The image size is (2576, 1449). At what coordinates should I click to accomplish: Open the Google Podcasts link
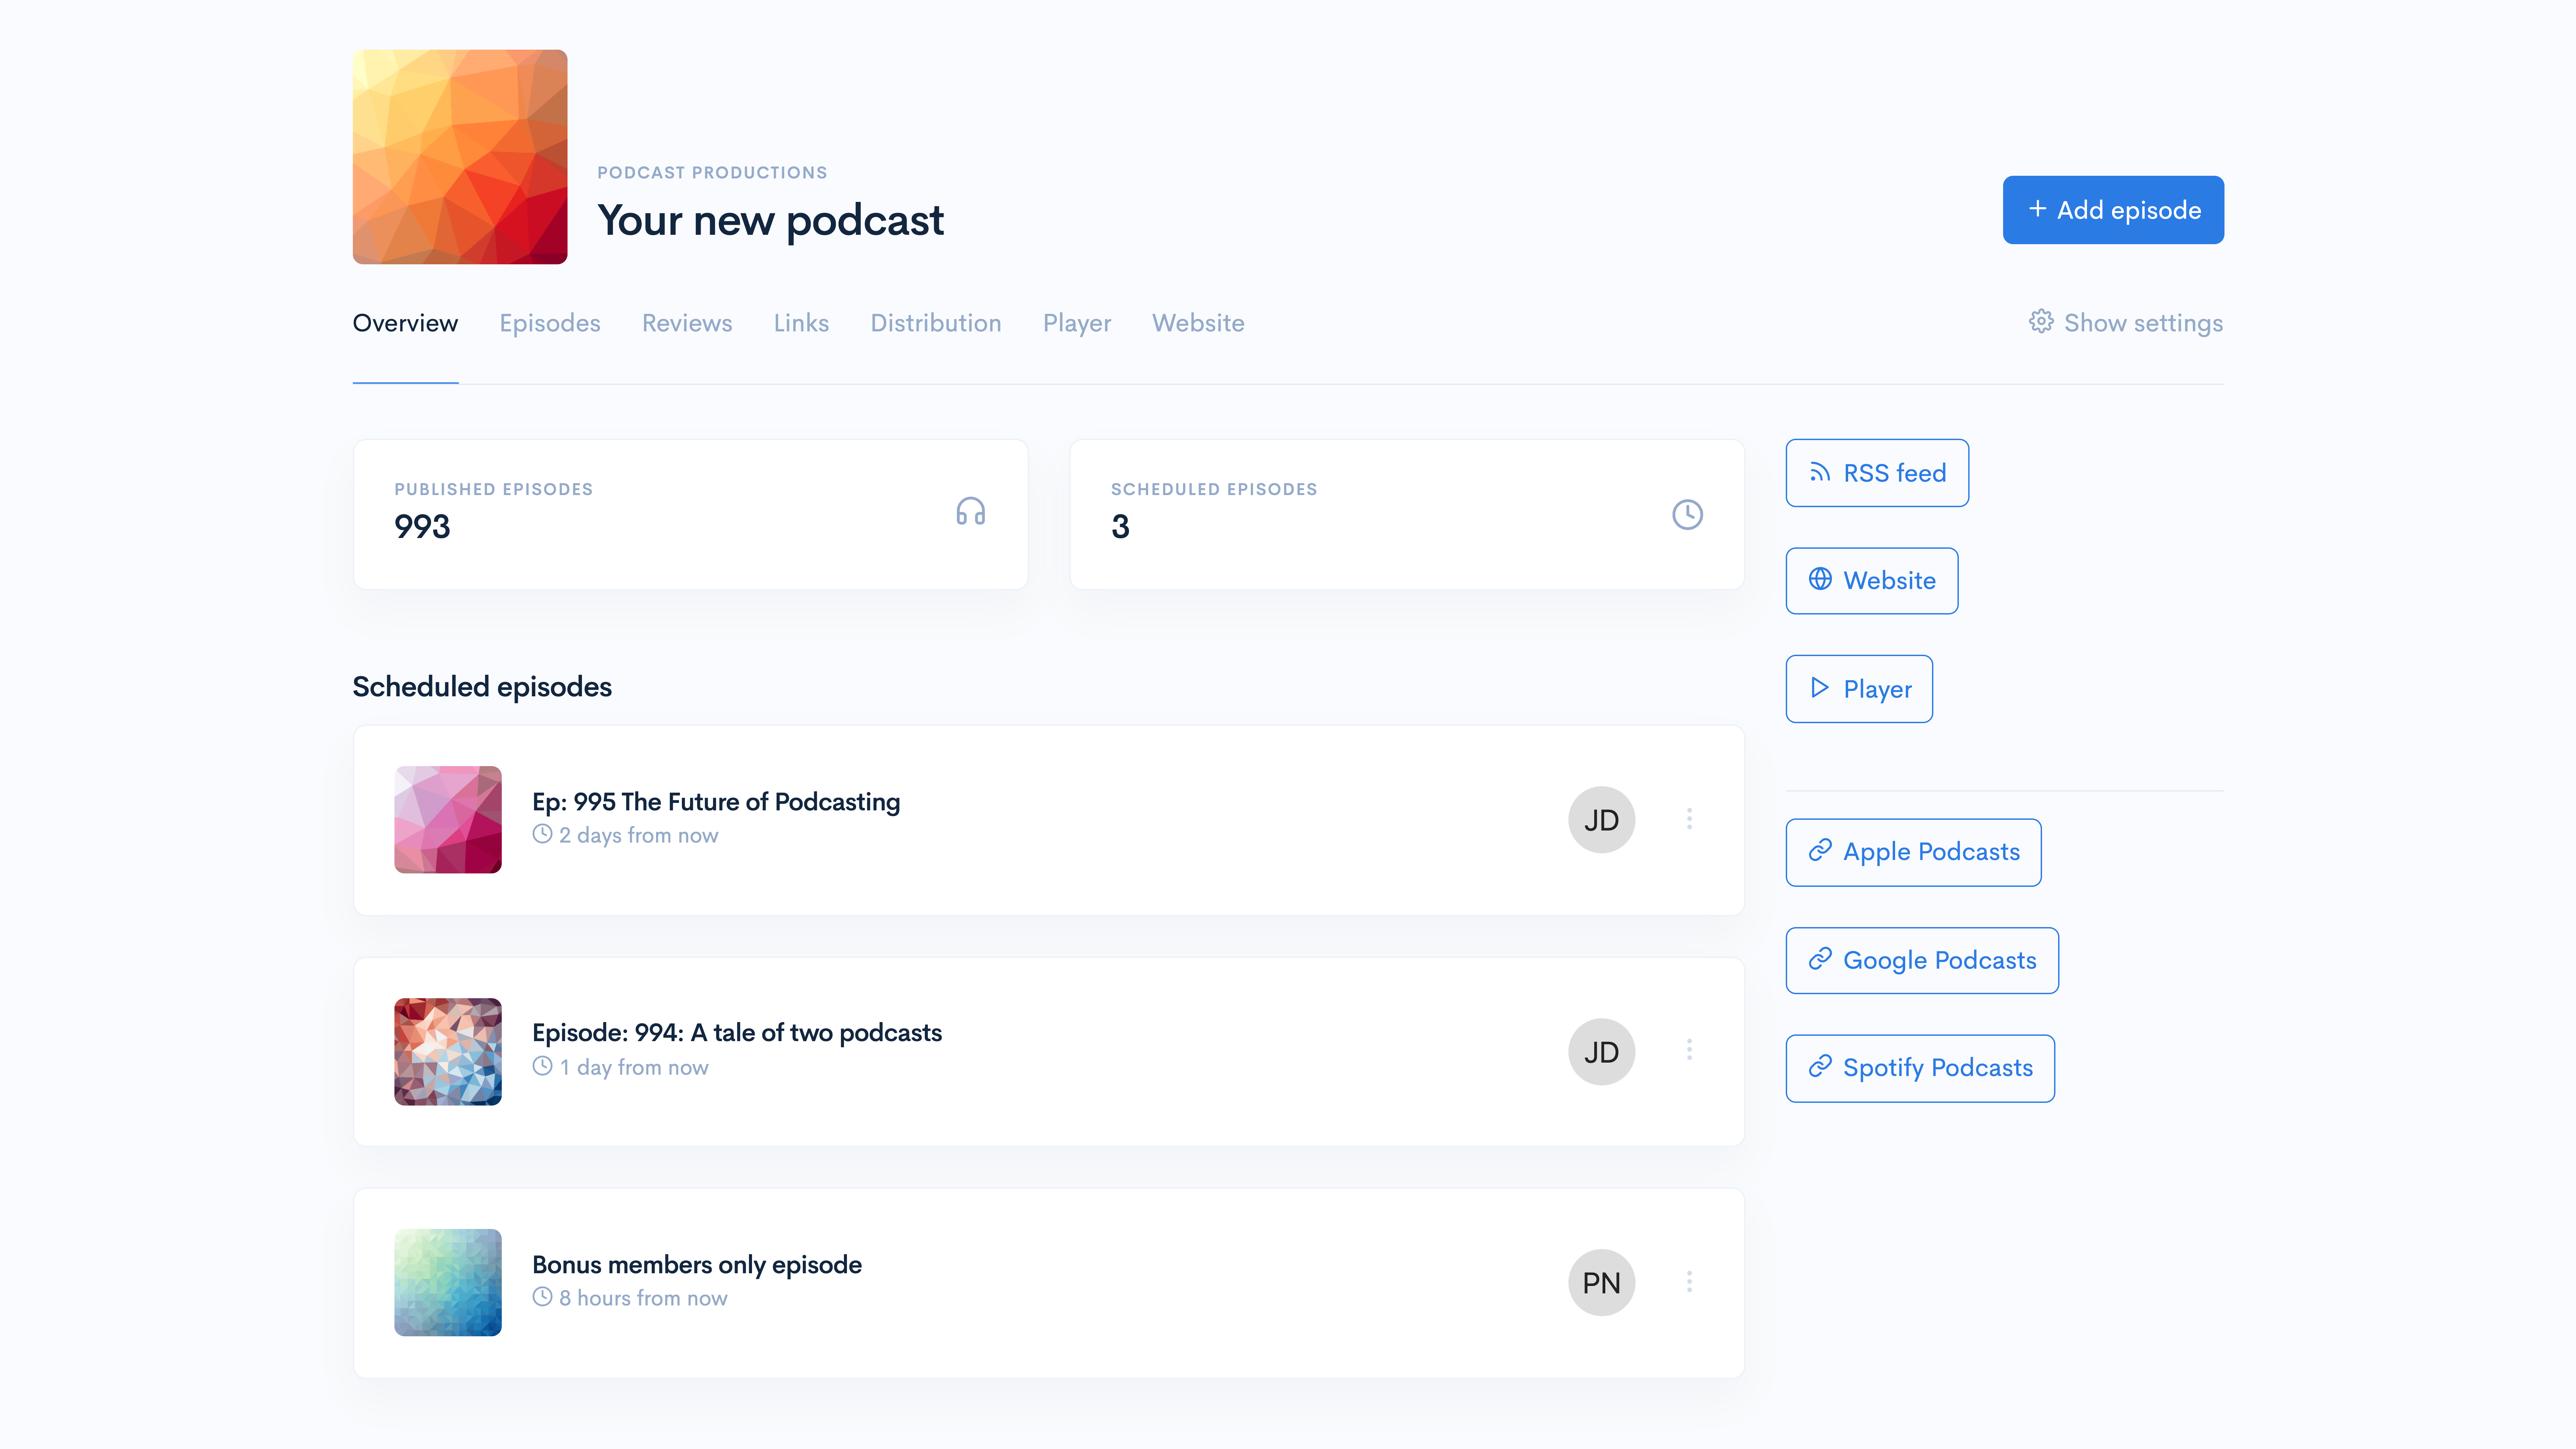1922,960
